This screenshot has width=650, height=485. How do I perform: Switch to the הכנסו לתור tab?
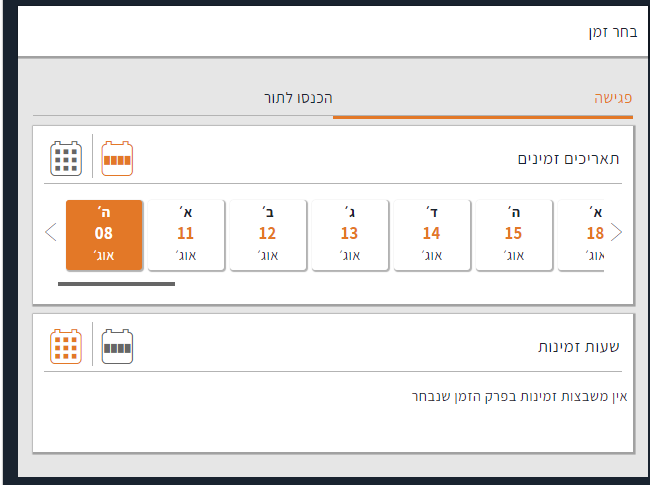tap(298, 98)
